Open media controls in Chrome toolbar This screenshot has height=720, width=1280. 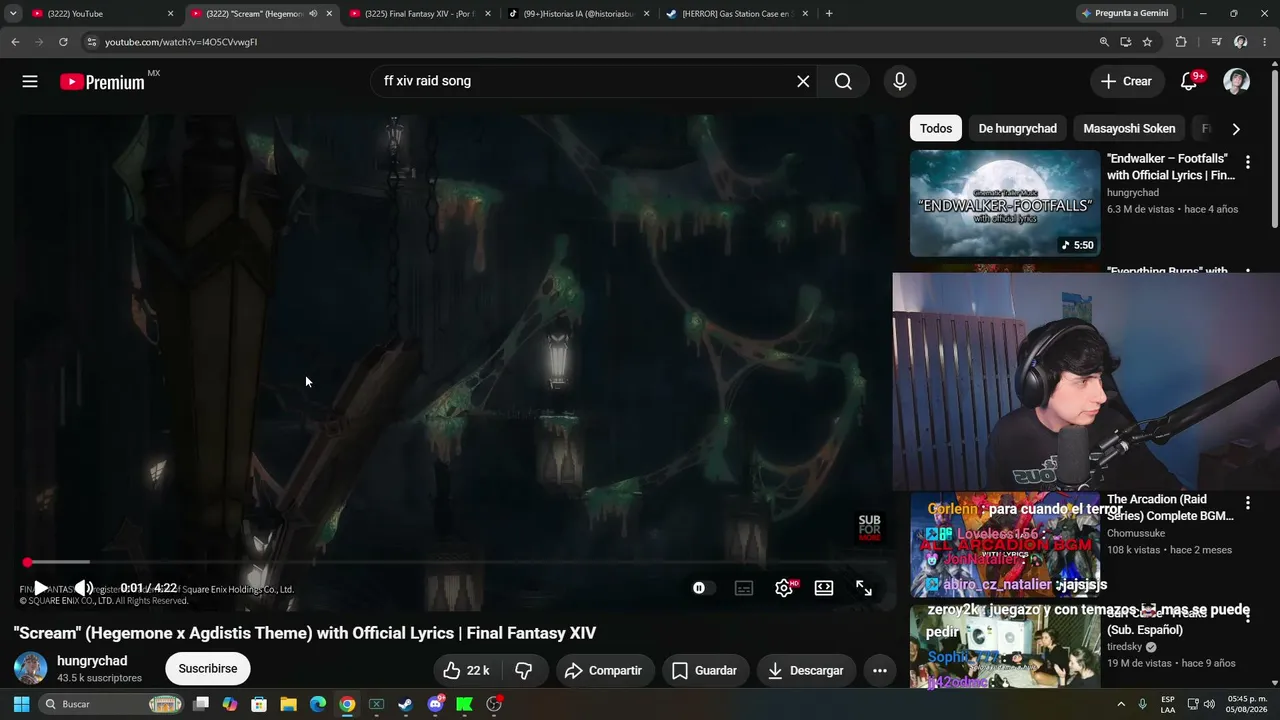coord(1216,42)
